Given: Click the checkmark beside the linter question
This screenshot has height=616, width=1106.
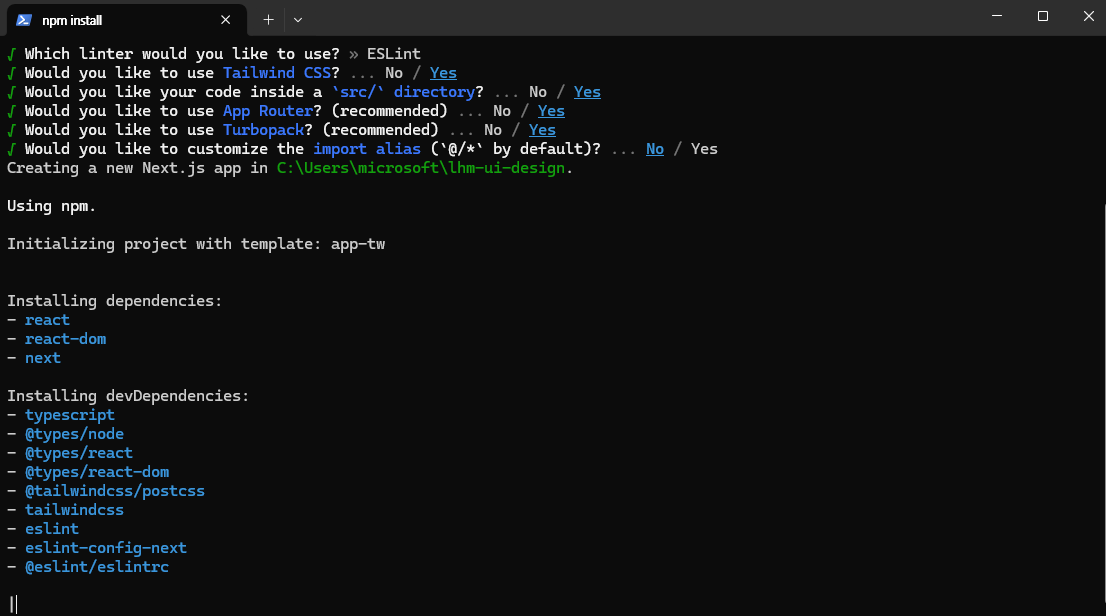Looking at the screenshot, I should (x=11, y=54).
